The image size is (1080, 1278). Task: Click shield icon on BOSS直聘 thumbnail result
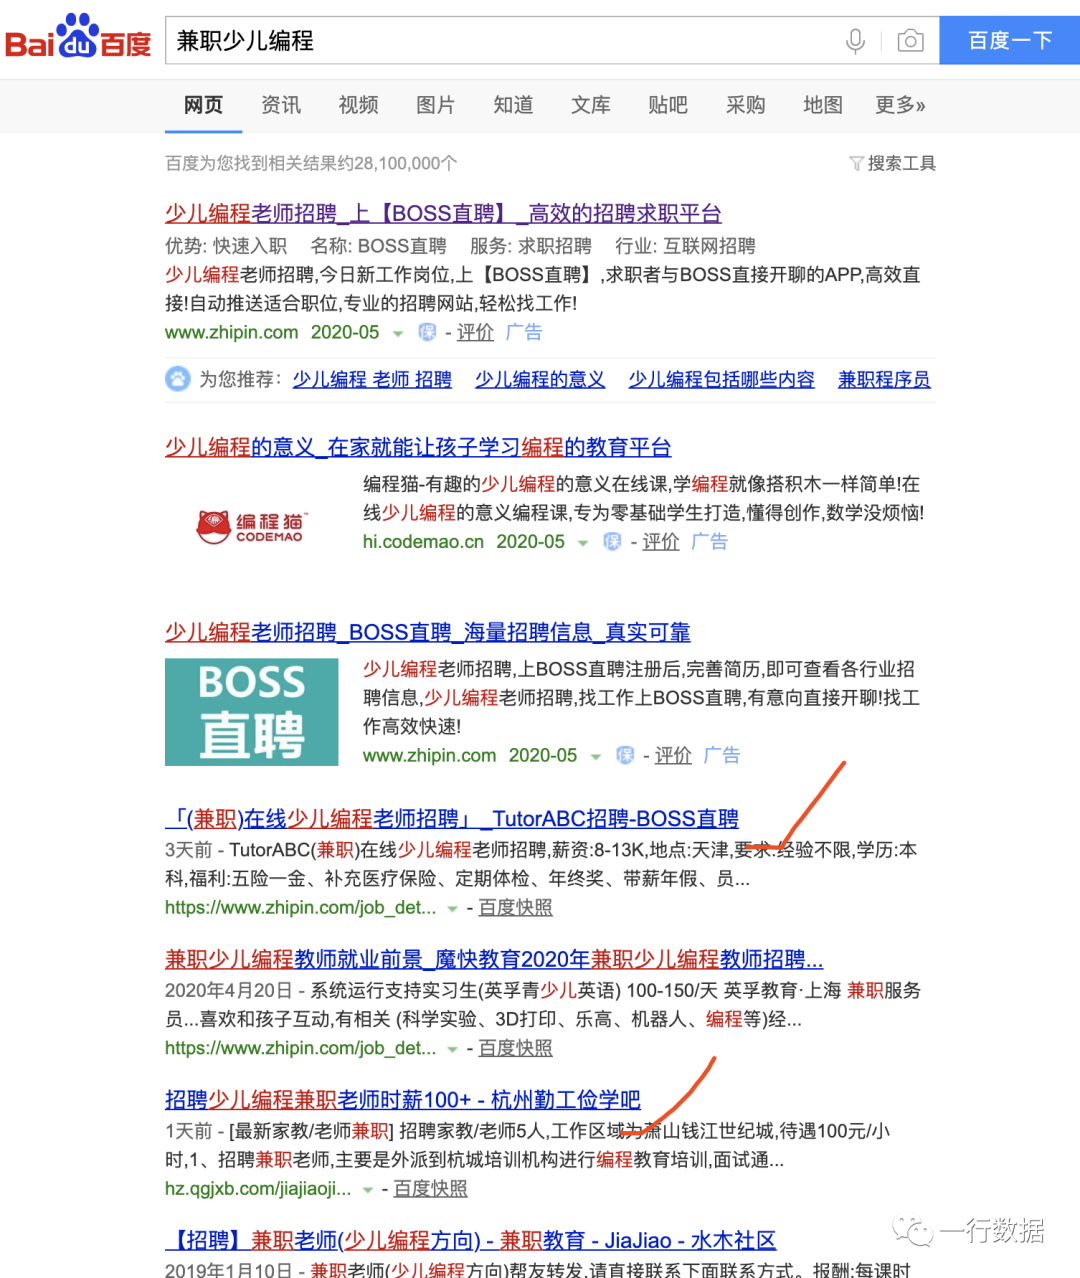(x=625, y=755)
